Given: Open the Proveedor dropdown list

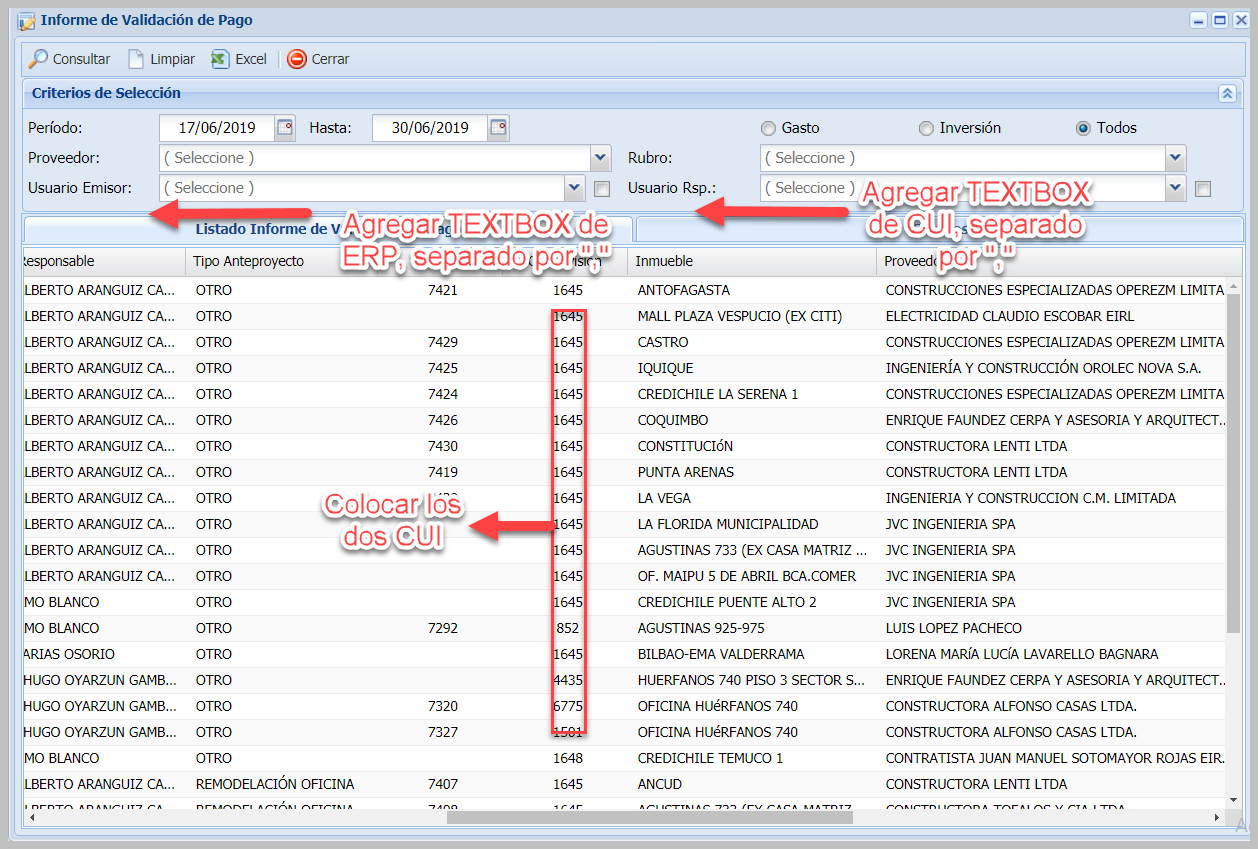Looking at the screenshot, I should 600,158.
